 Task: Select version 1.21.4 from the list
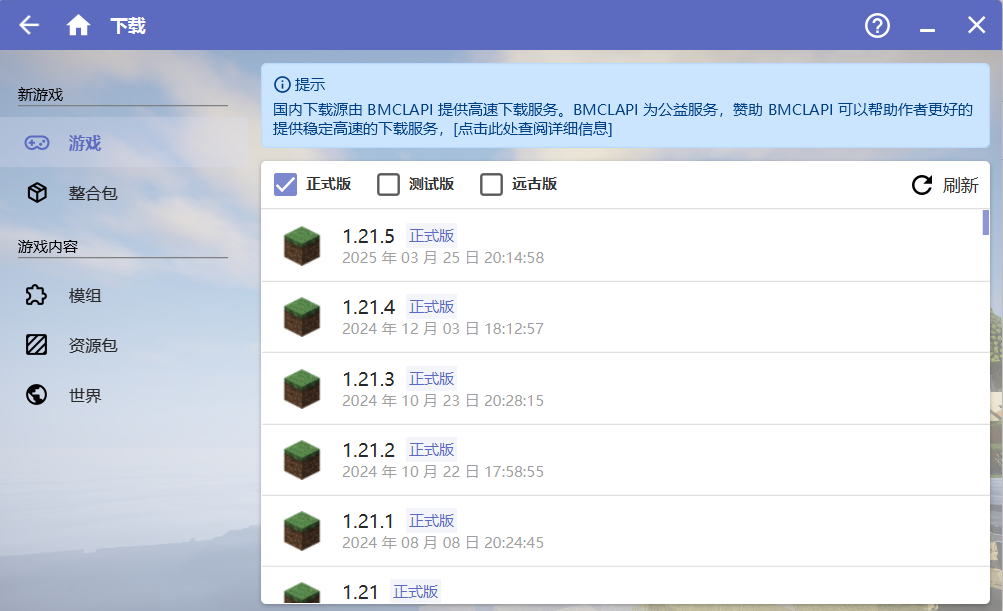point(625,317)
